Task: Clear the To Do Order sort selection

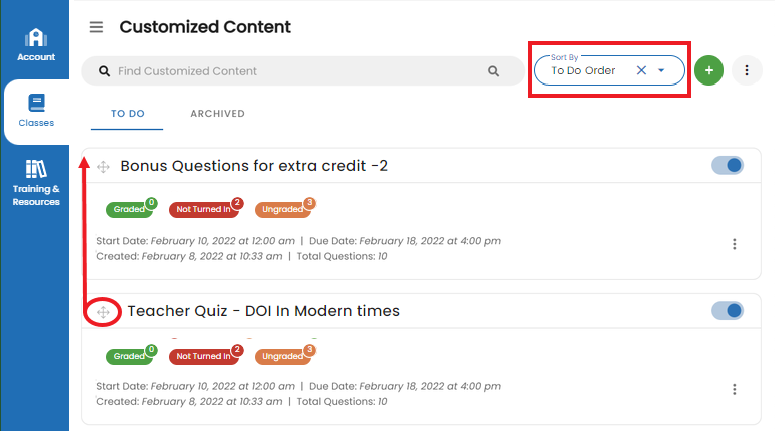Action: (641, 70)
